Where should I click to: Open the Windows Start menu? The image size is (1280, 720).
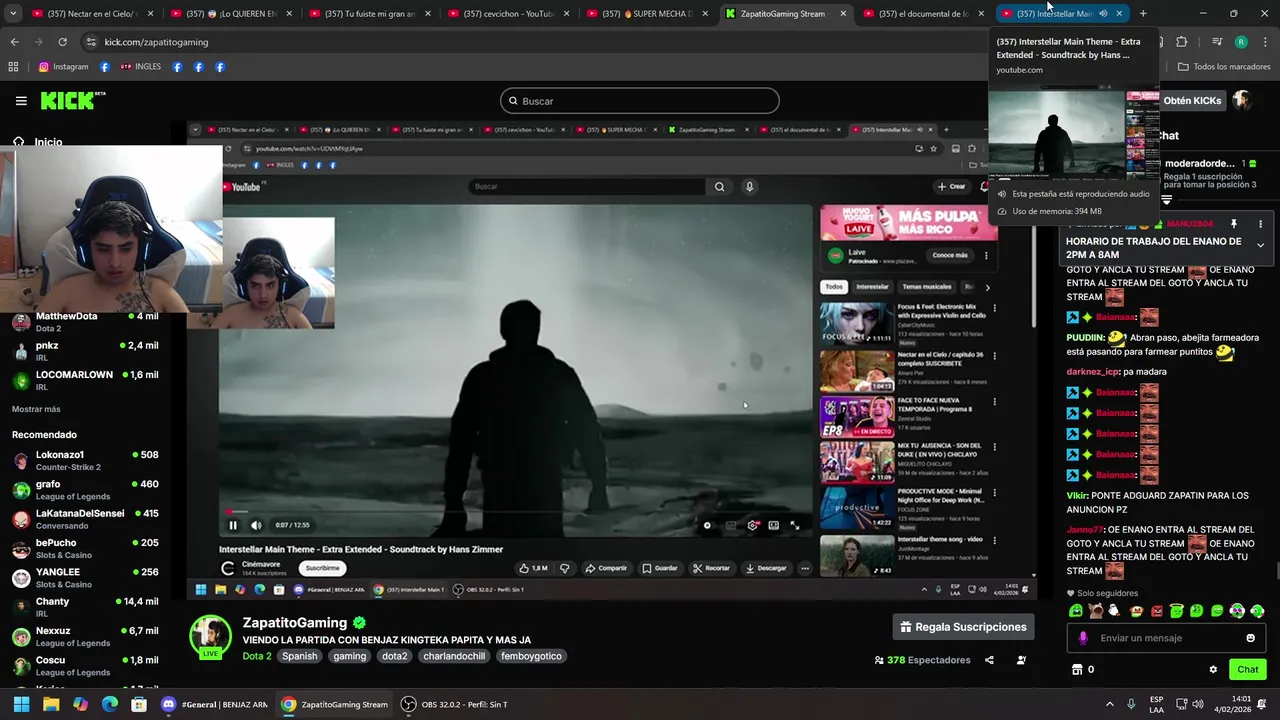pyautogui.click(x=21, y=704)
